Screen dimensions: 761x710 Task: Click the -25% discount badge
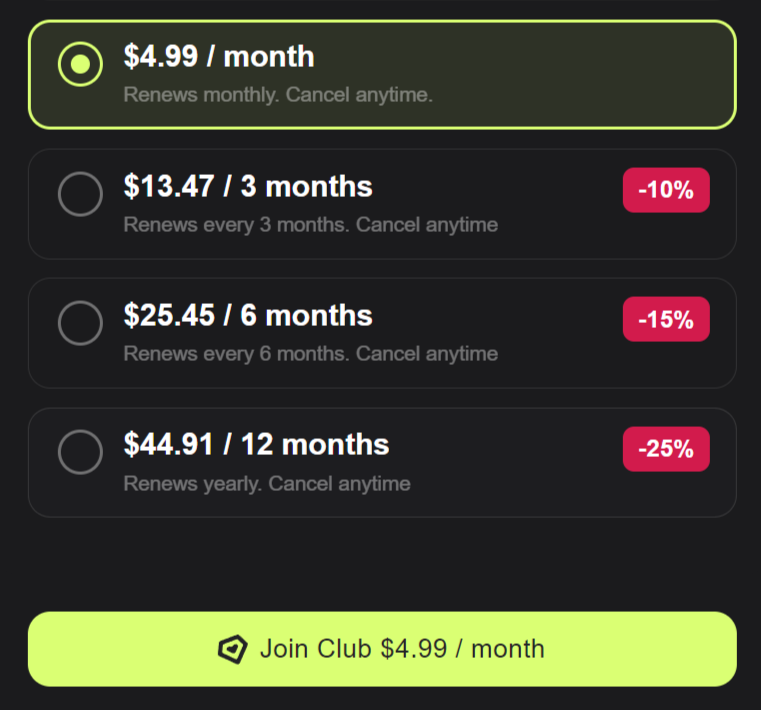tap(666, 449)
